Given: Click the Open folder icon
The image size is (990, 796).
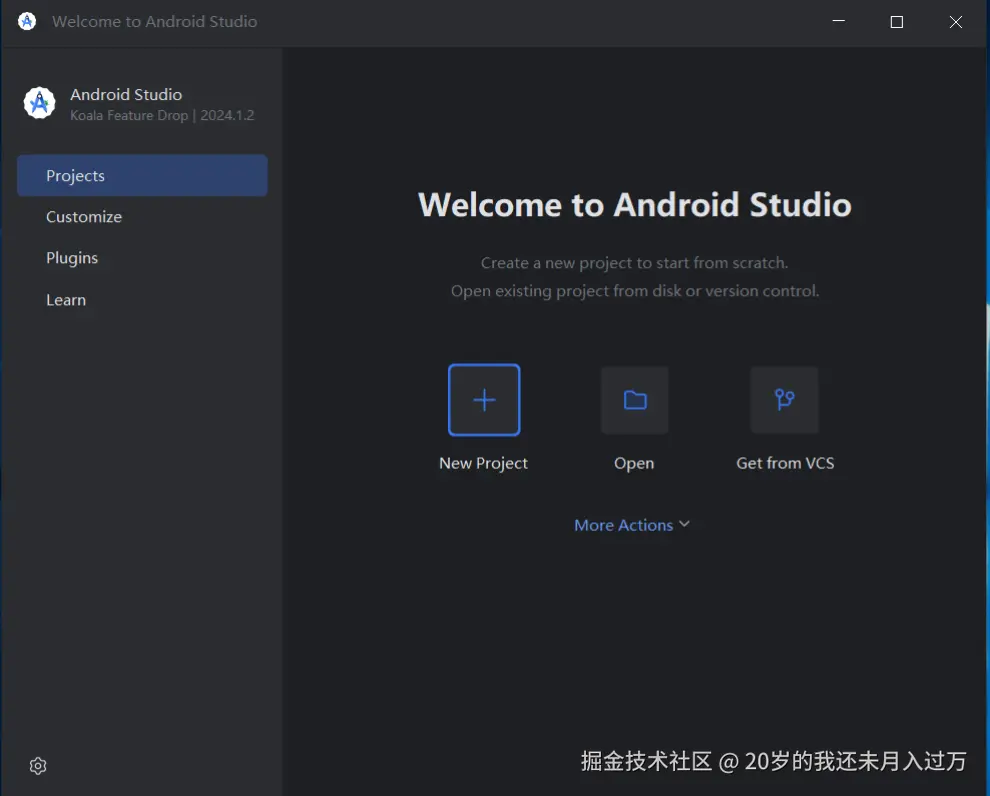Looking at the screenshot, I should click(635, 400).
